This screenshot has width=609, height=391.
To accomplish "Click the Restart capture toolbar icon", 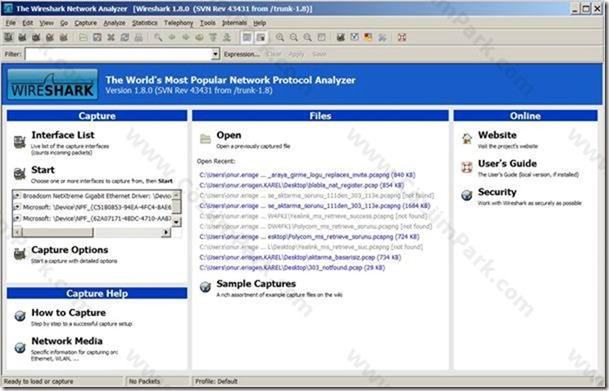I will tap(63, 37).
